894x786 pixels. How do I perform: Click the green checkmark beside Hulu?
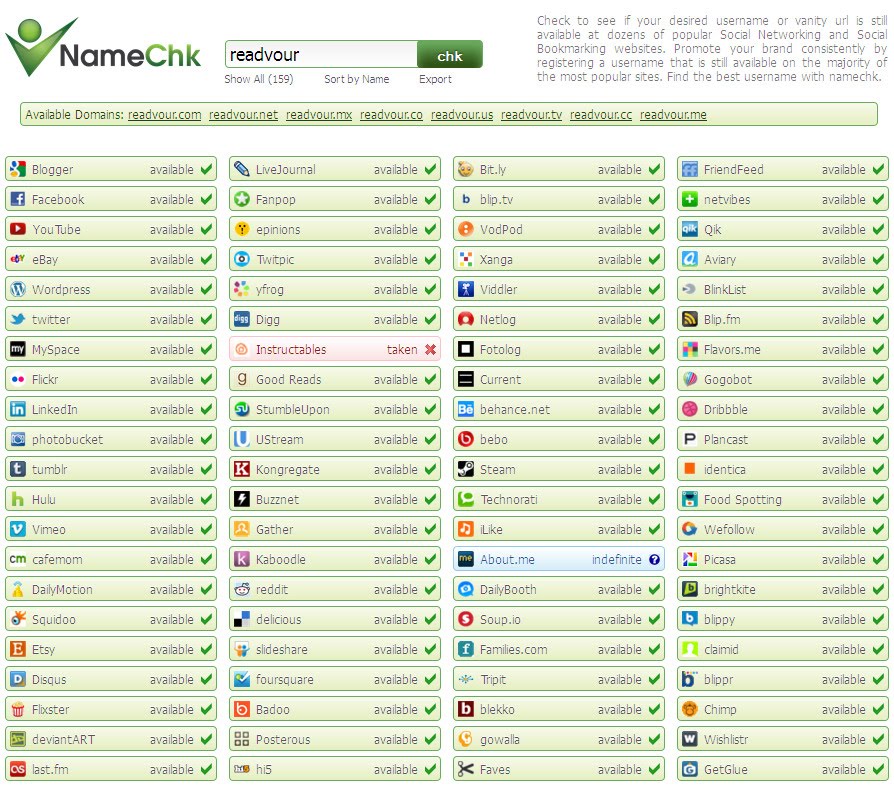pyautogui.click(x=206, y=499)
